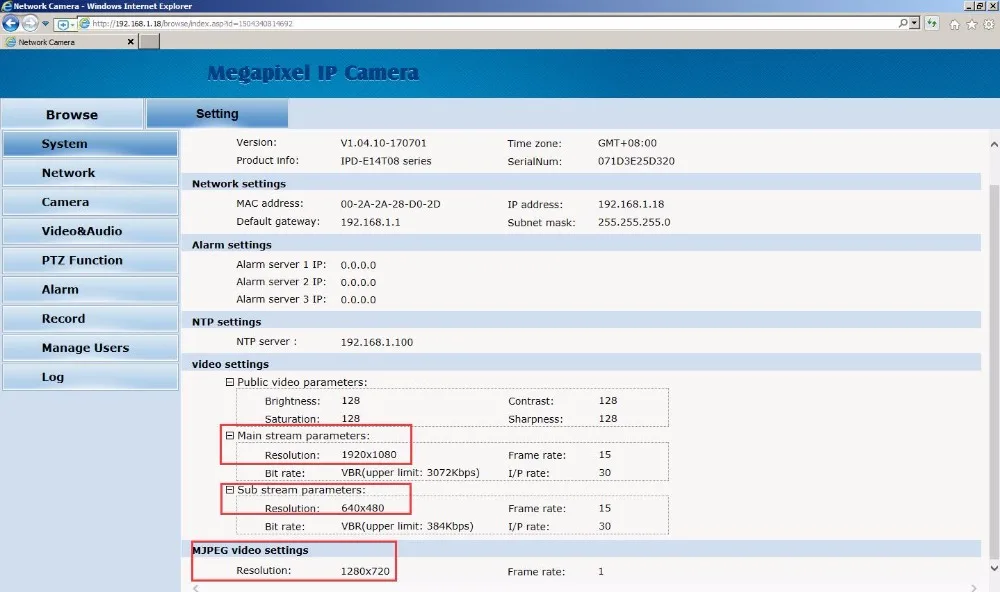Click the compatibility view icon beside address bar
This screenshot has height=592, width=1000.
click(x=64, y=24)
